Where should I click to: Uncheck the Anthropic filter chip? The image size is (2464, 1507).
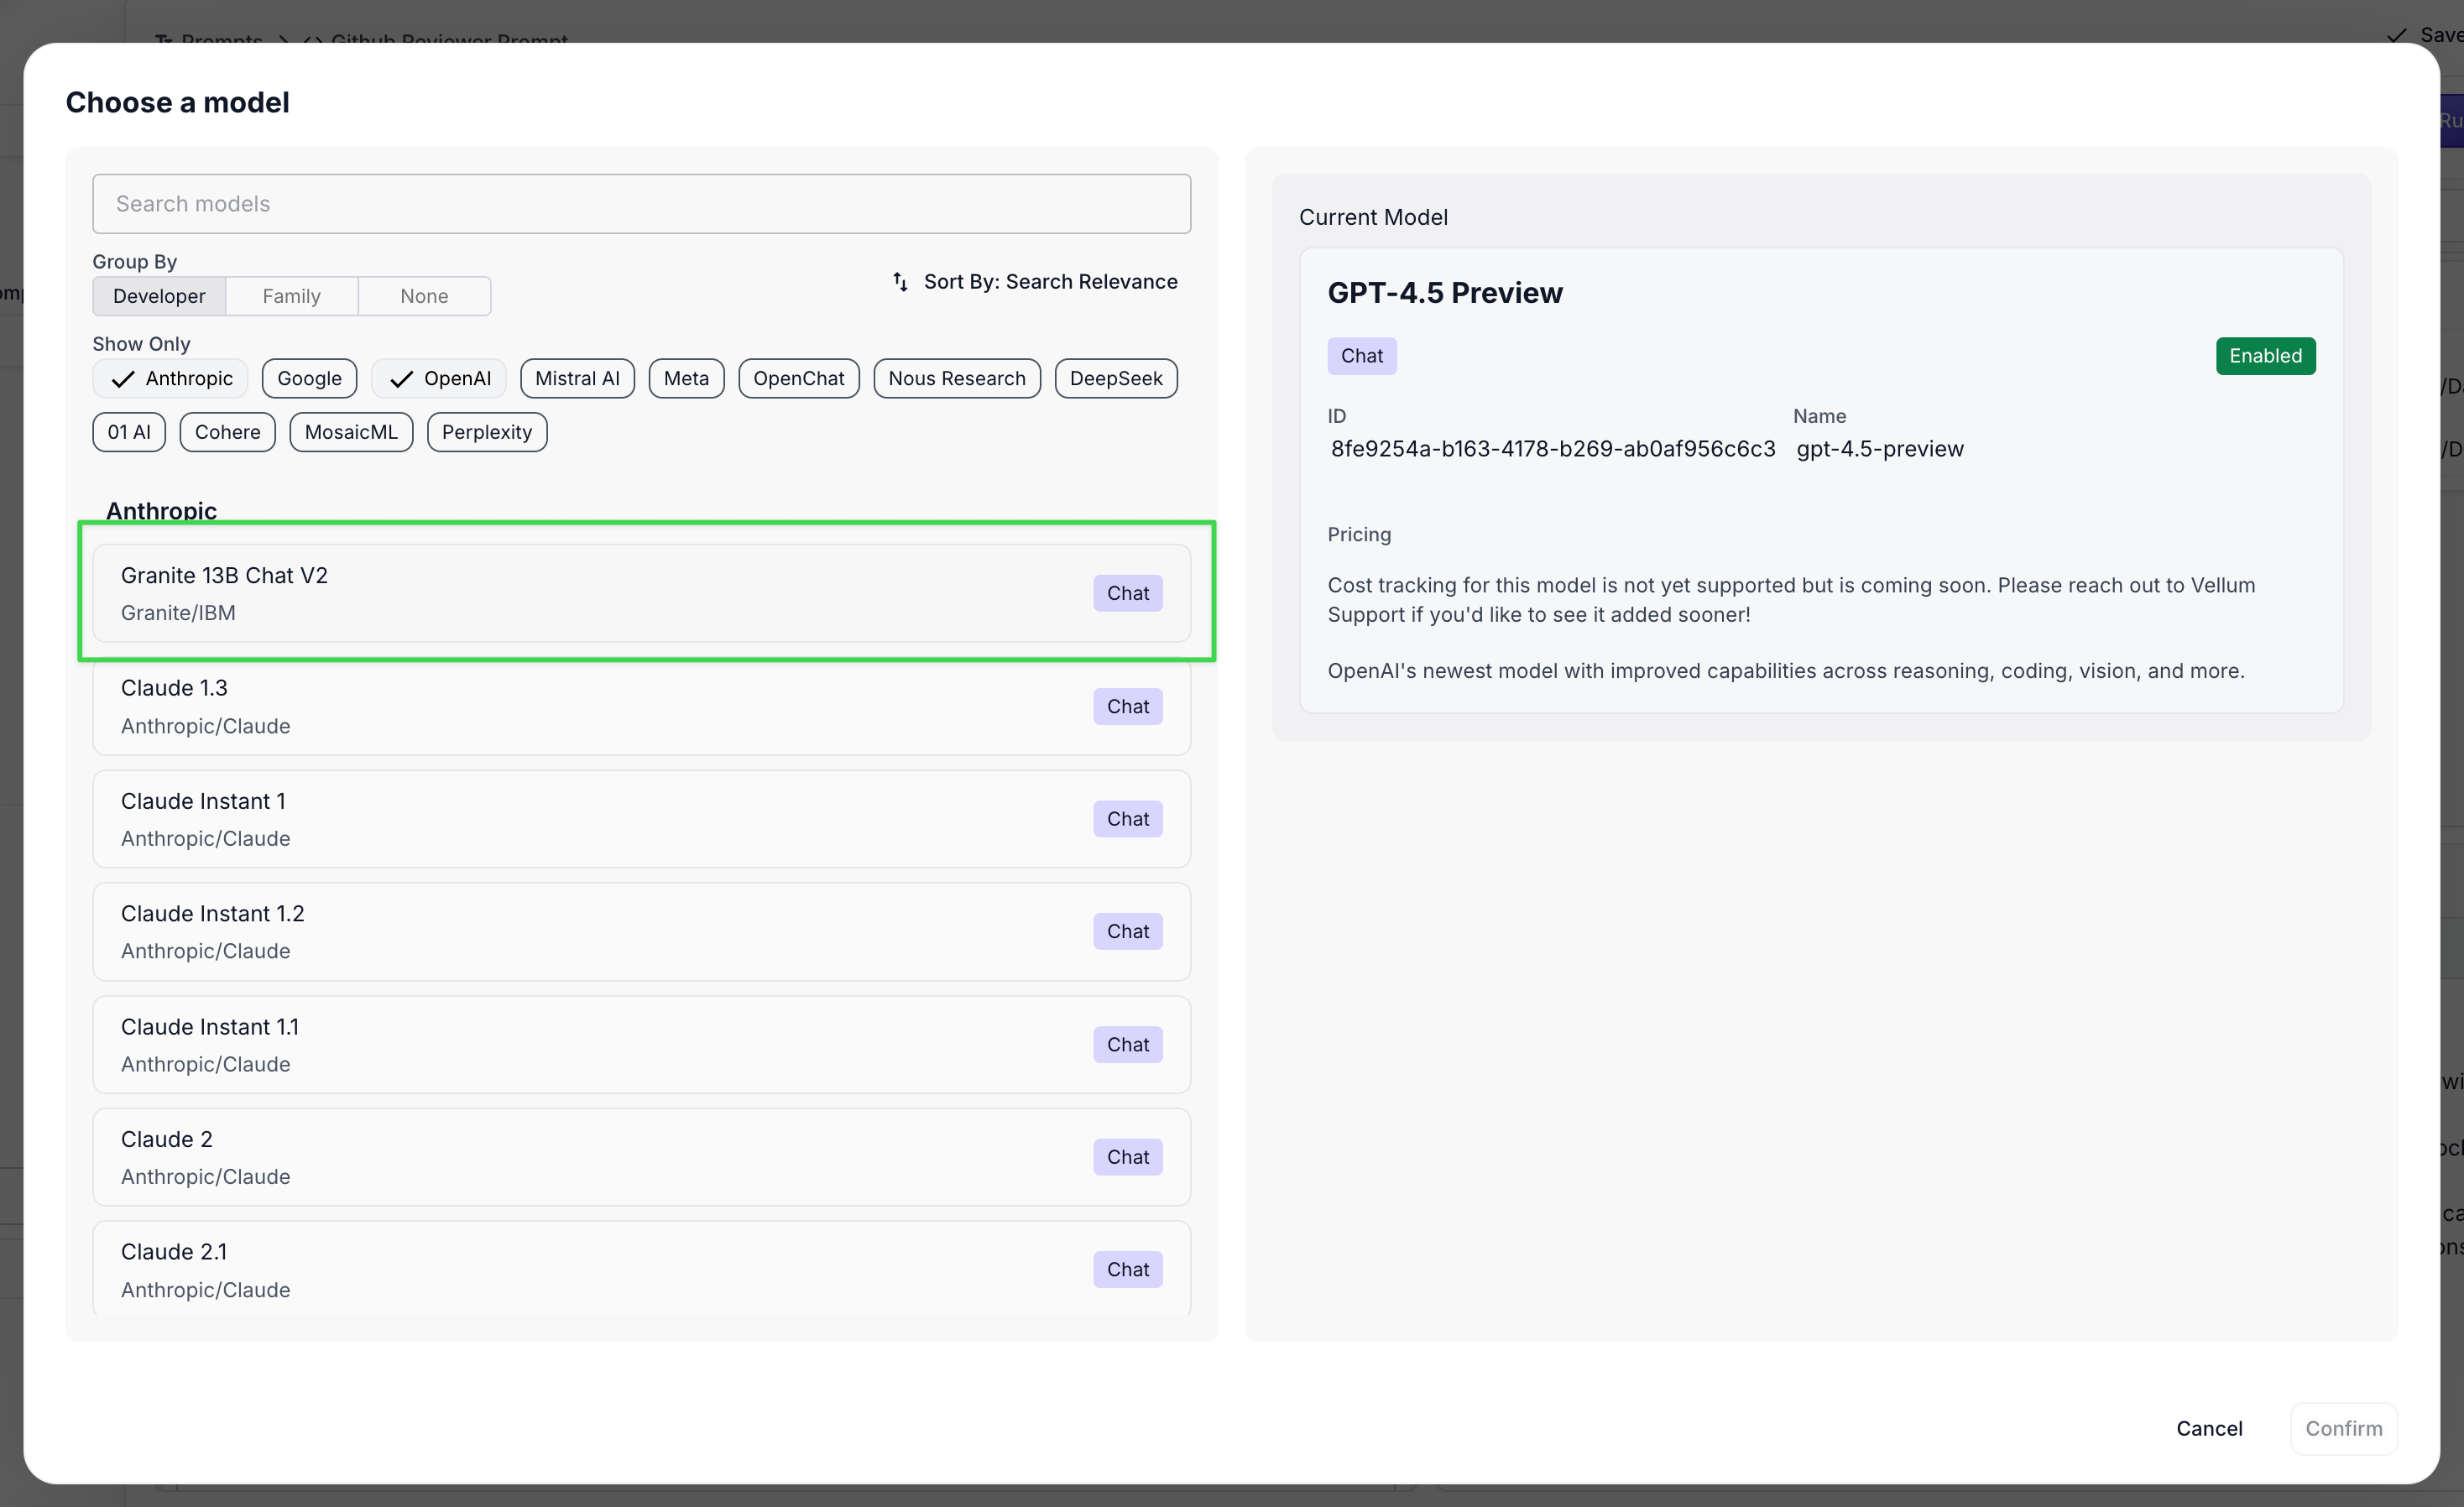click(171, 379)
